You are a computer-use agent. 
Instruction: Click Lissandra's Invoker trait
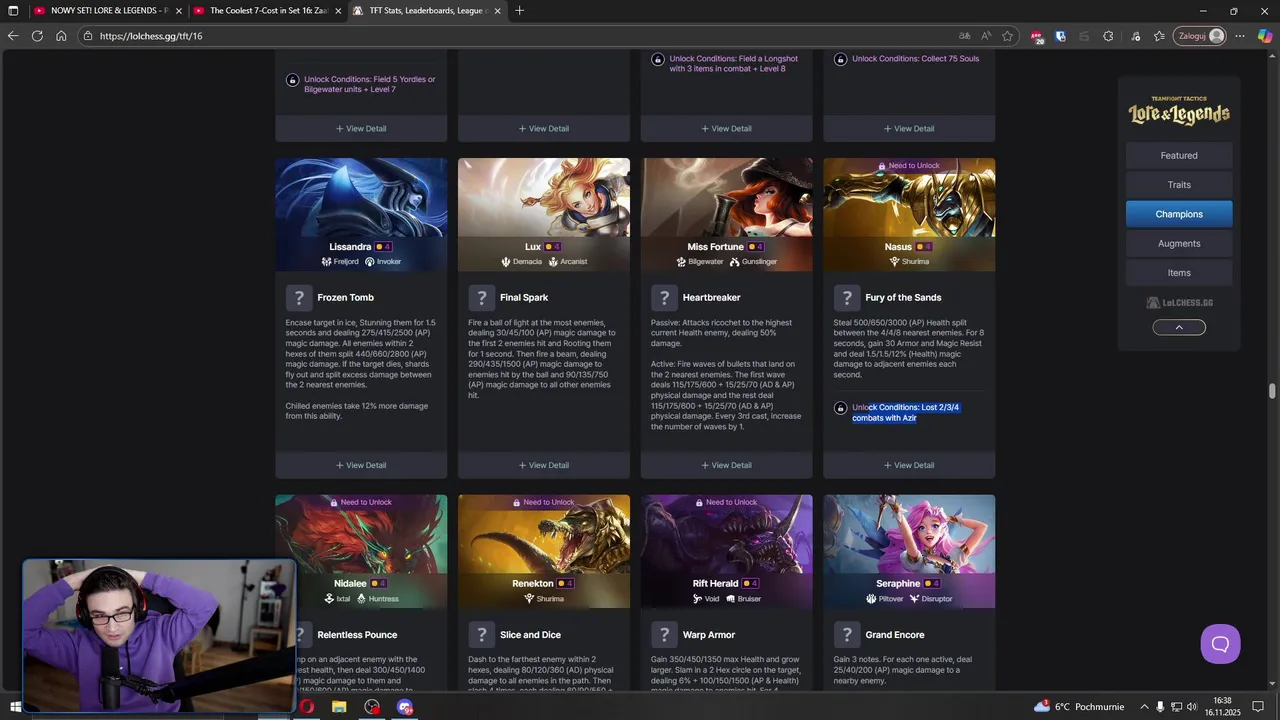click(383, 262)
